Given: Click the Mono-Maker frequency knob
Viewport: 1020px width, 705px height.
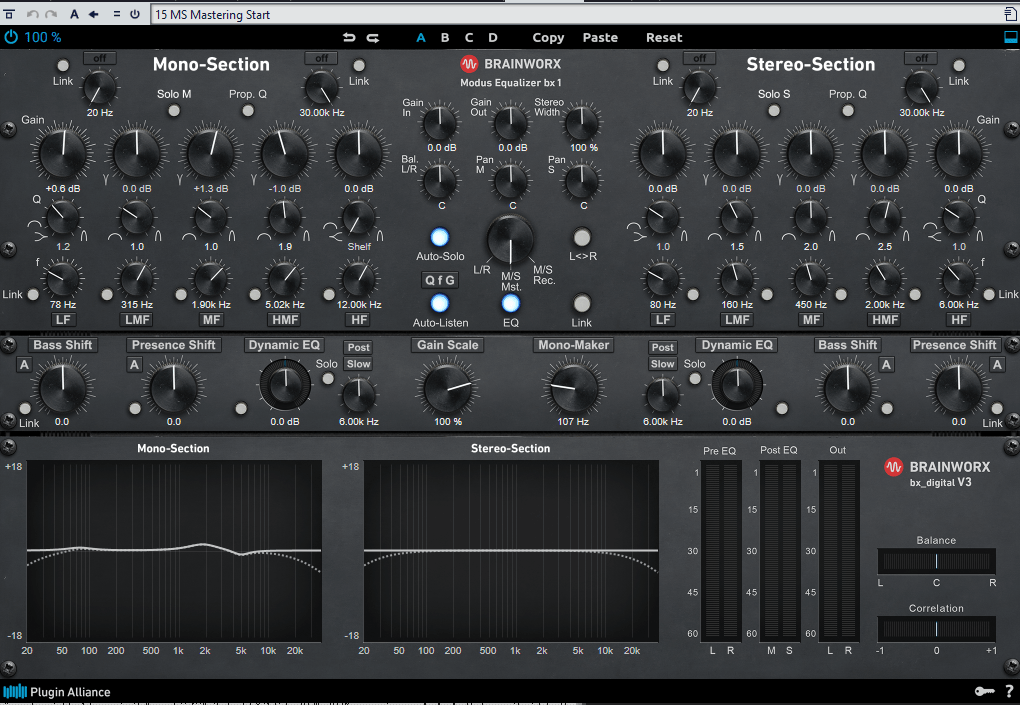Looking at the screenshot, I should click(573, 387).
